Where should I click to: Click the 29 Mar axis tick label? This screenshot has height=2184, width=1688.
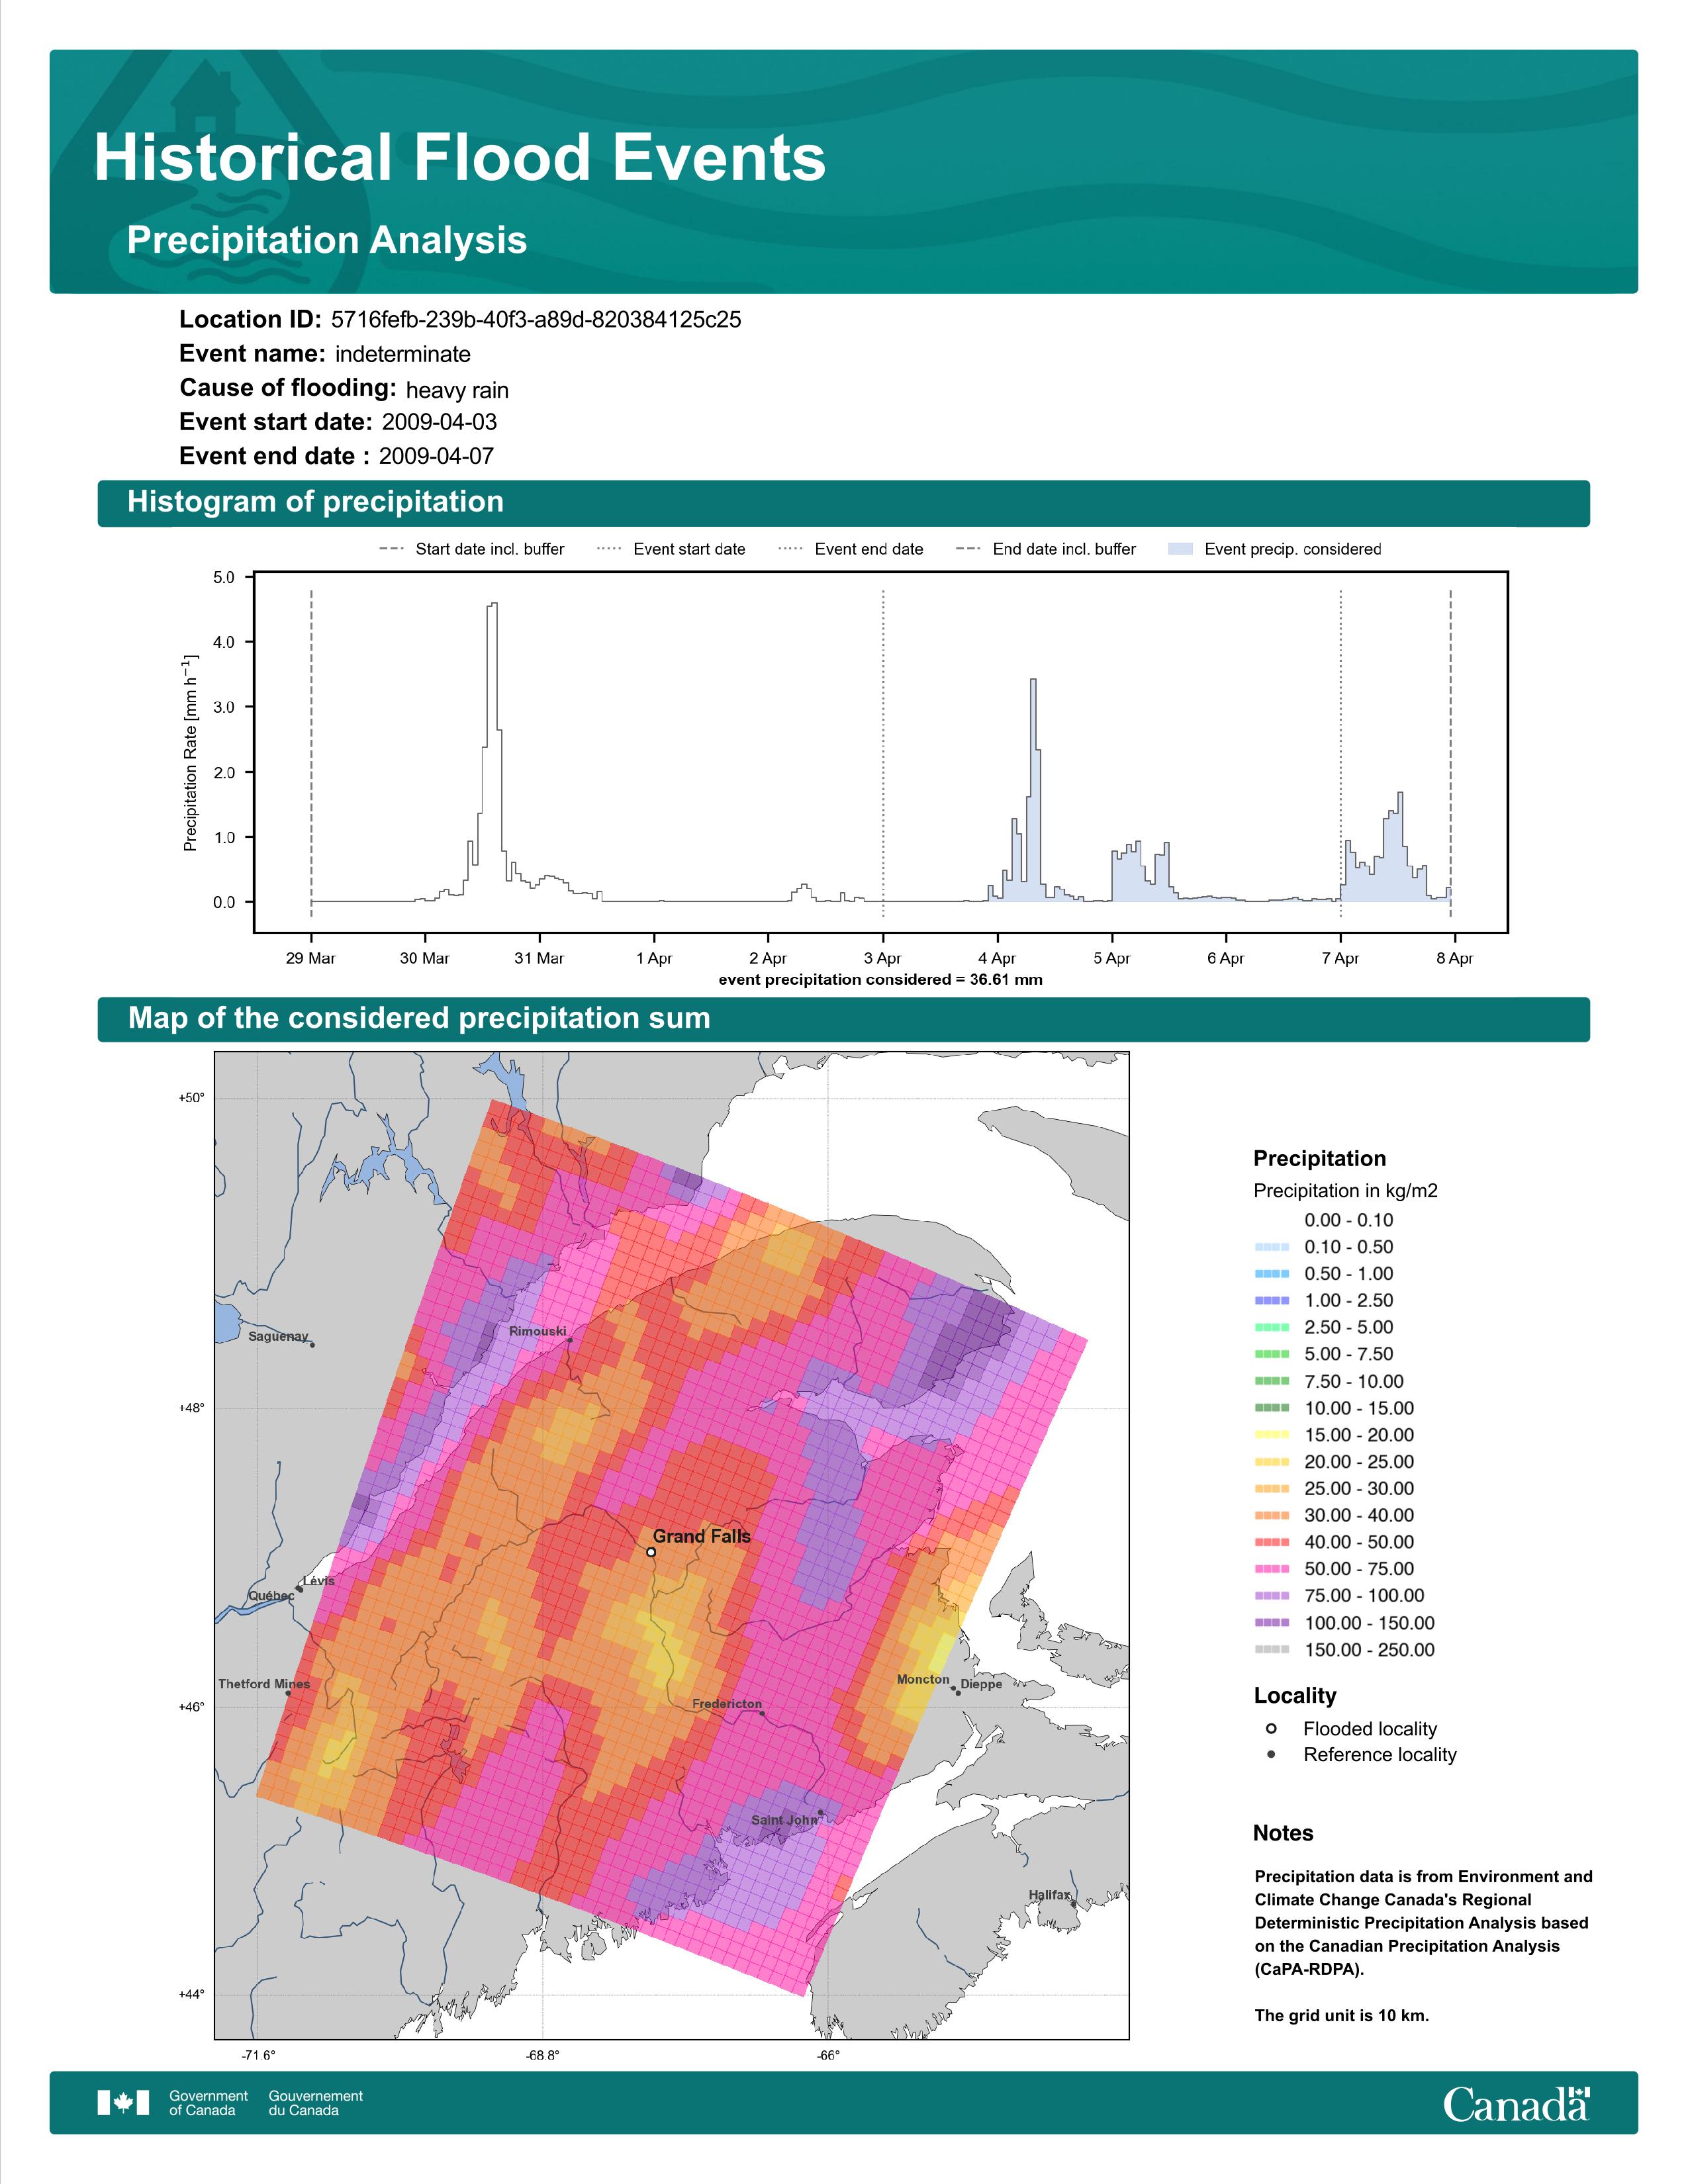[311, 958]
